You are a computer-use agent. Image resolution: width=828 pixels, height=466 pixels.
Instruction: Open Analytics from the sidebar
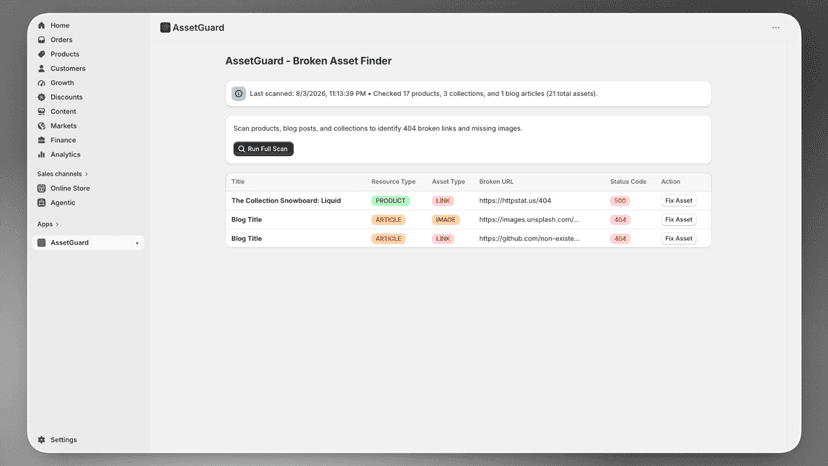(65, 154)
